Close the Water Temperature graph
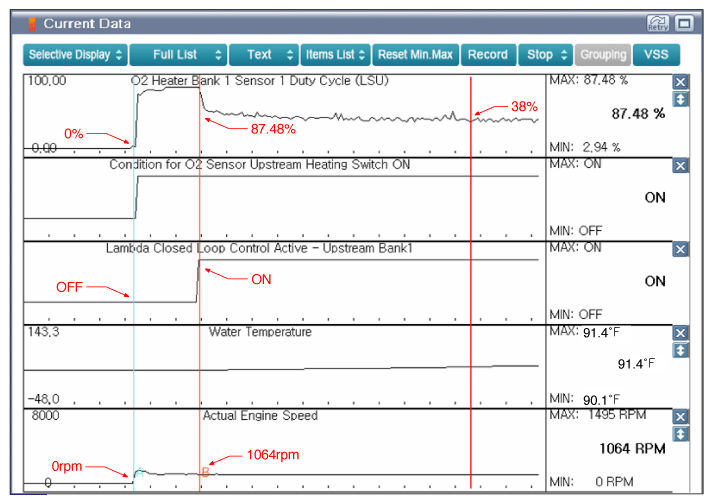This screenshot has width=713, height=504. [681, 333]
